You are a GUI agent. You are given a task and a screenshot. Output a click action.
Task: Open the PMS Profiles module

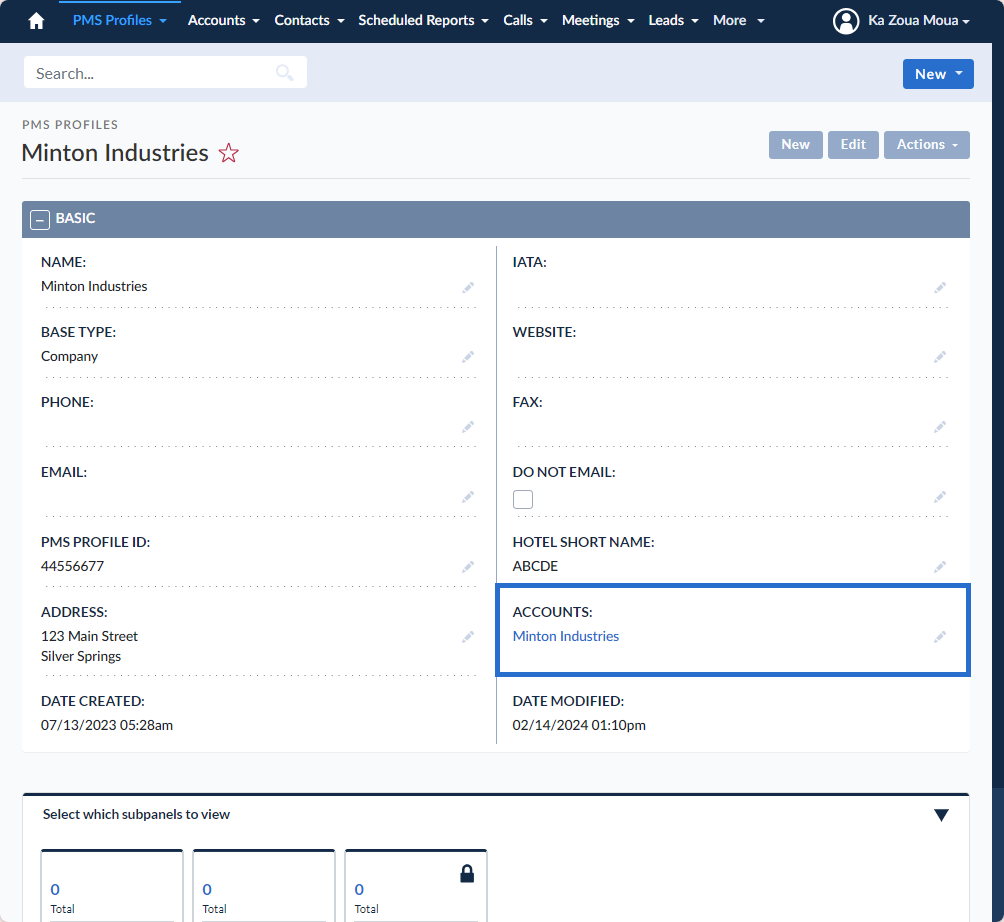pos(112,20)
